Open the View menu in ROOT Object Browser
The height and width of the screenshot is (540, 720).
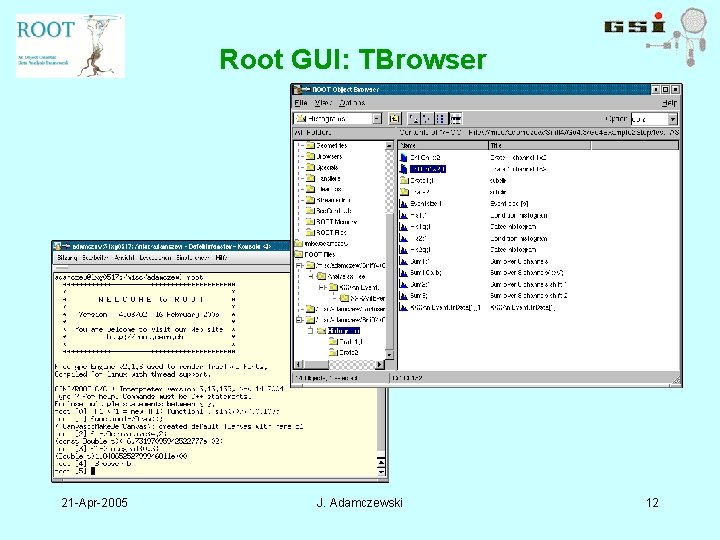tap(323, 103)
